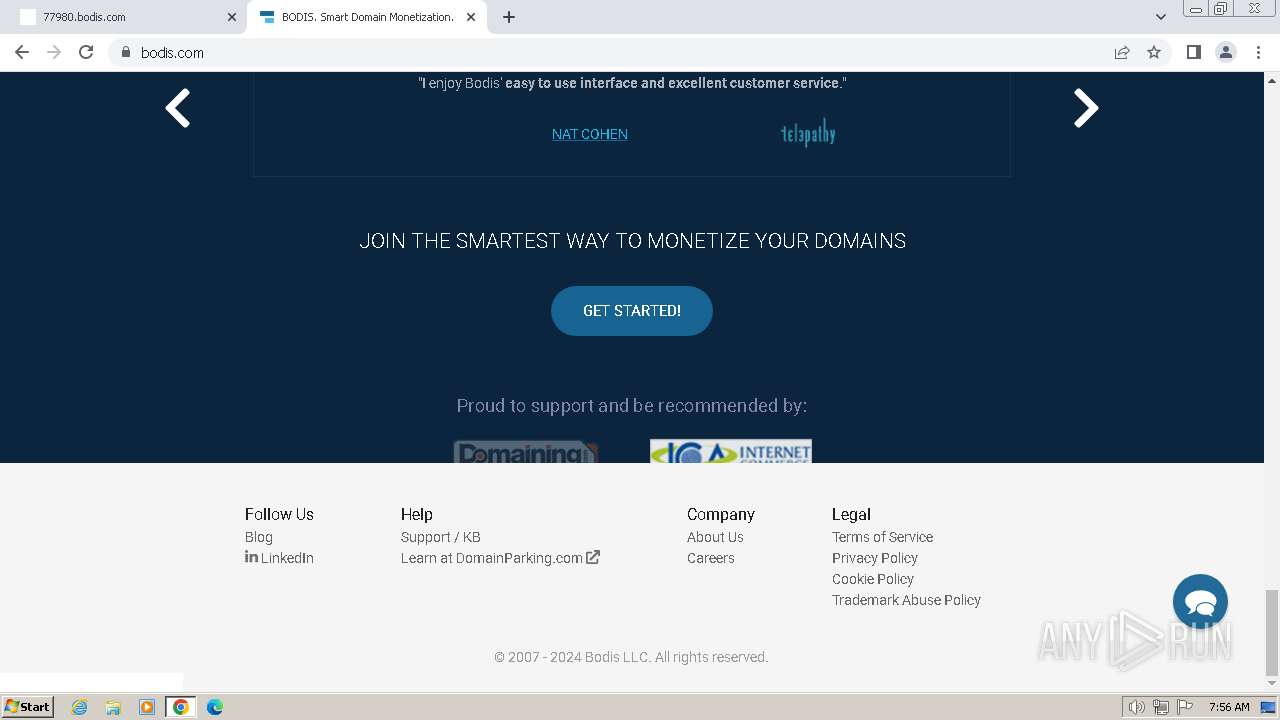Select Chrome in the taskbar
This screenshot has height=720, width=1280.
pos(180,707)
